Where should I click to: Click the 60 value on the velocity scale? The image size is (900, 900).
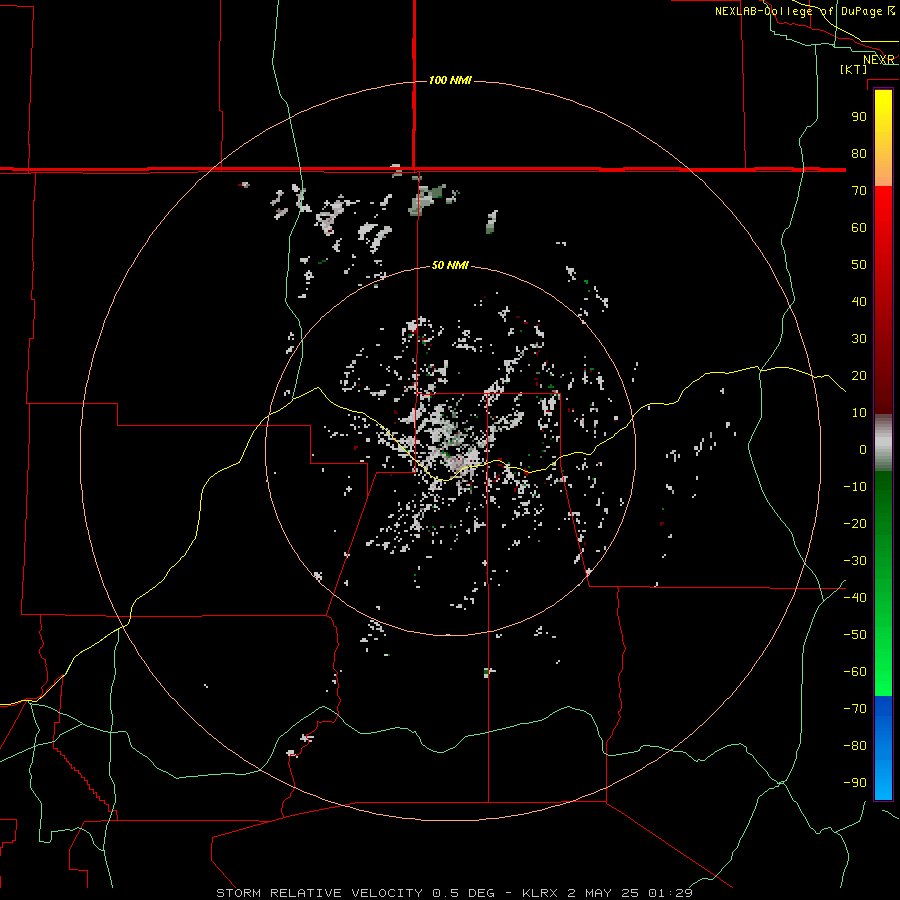pyautogui.click(x=859, y=228)
